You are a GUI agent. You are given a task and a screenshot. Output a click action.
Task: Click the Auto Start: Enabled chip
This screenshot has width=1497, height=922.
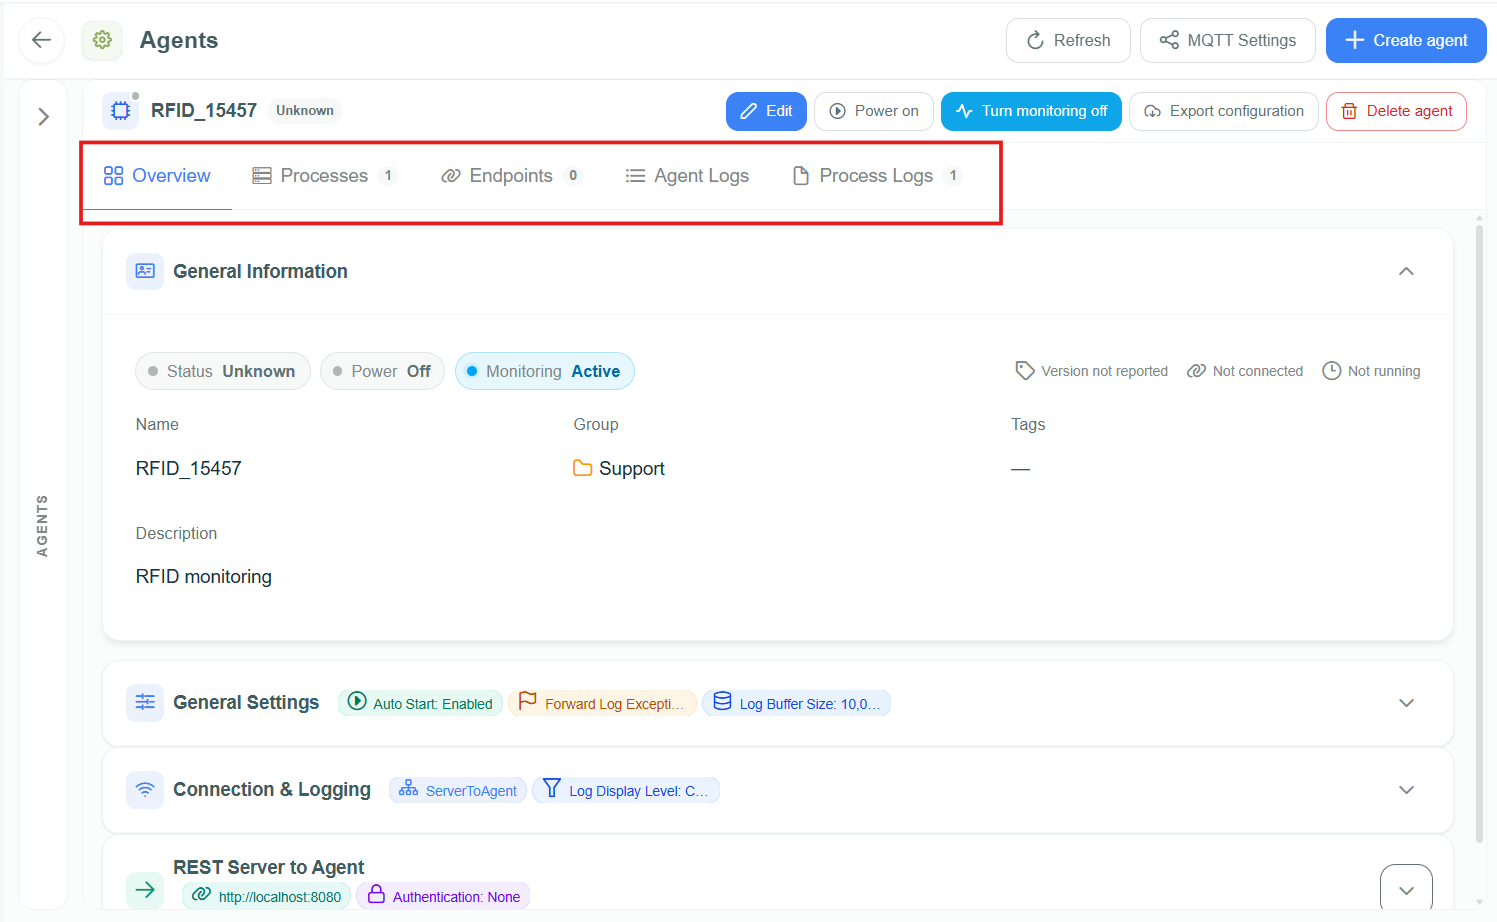click(420, 703)
